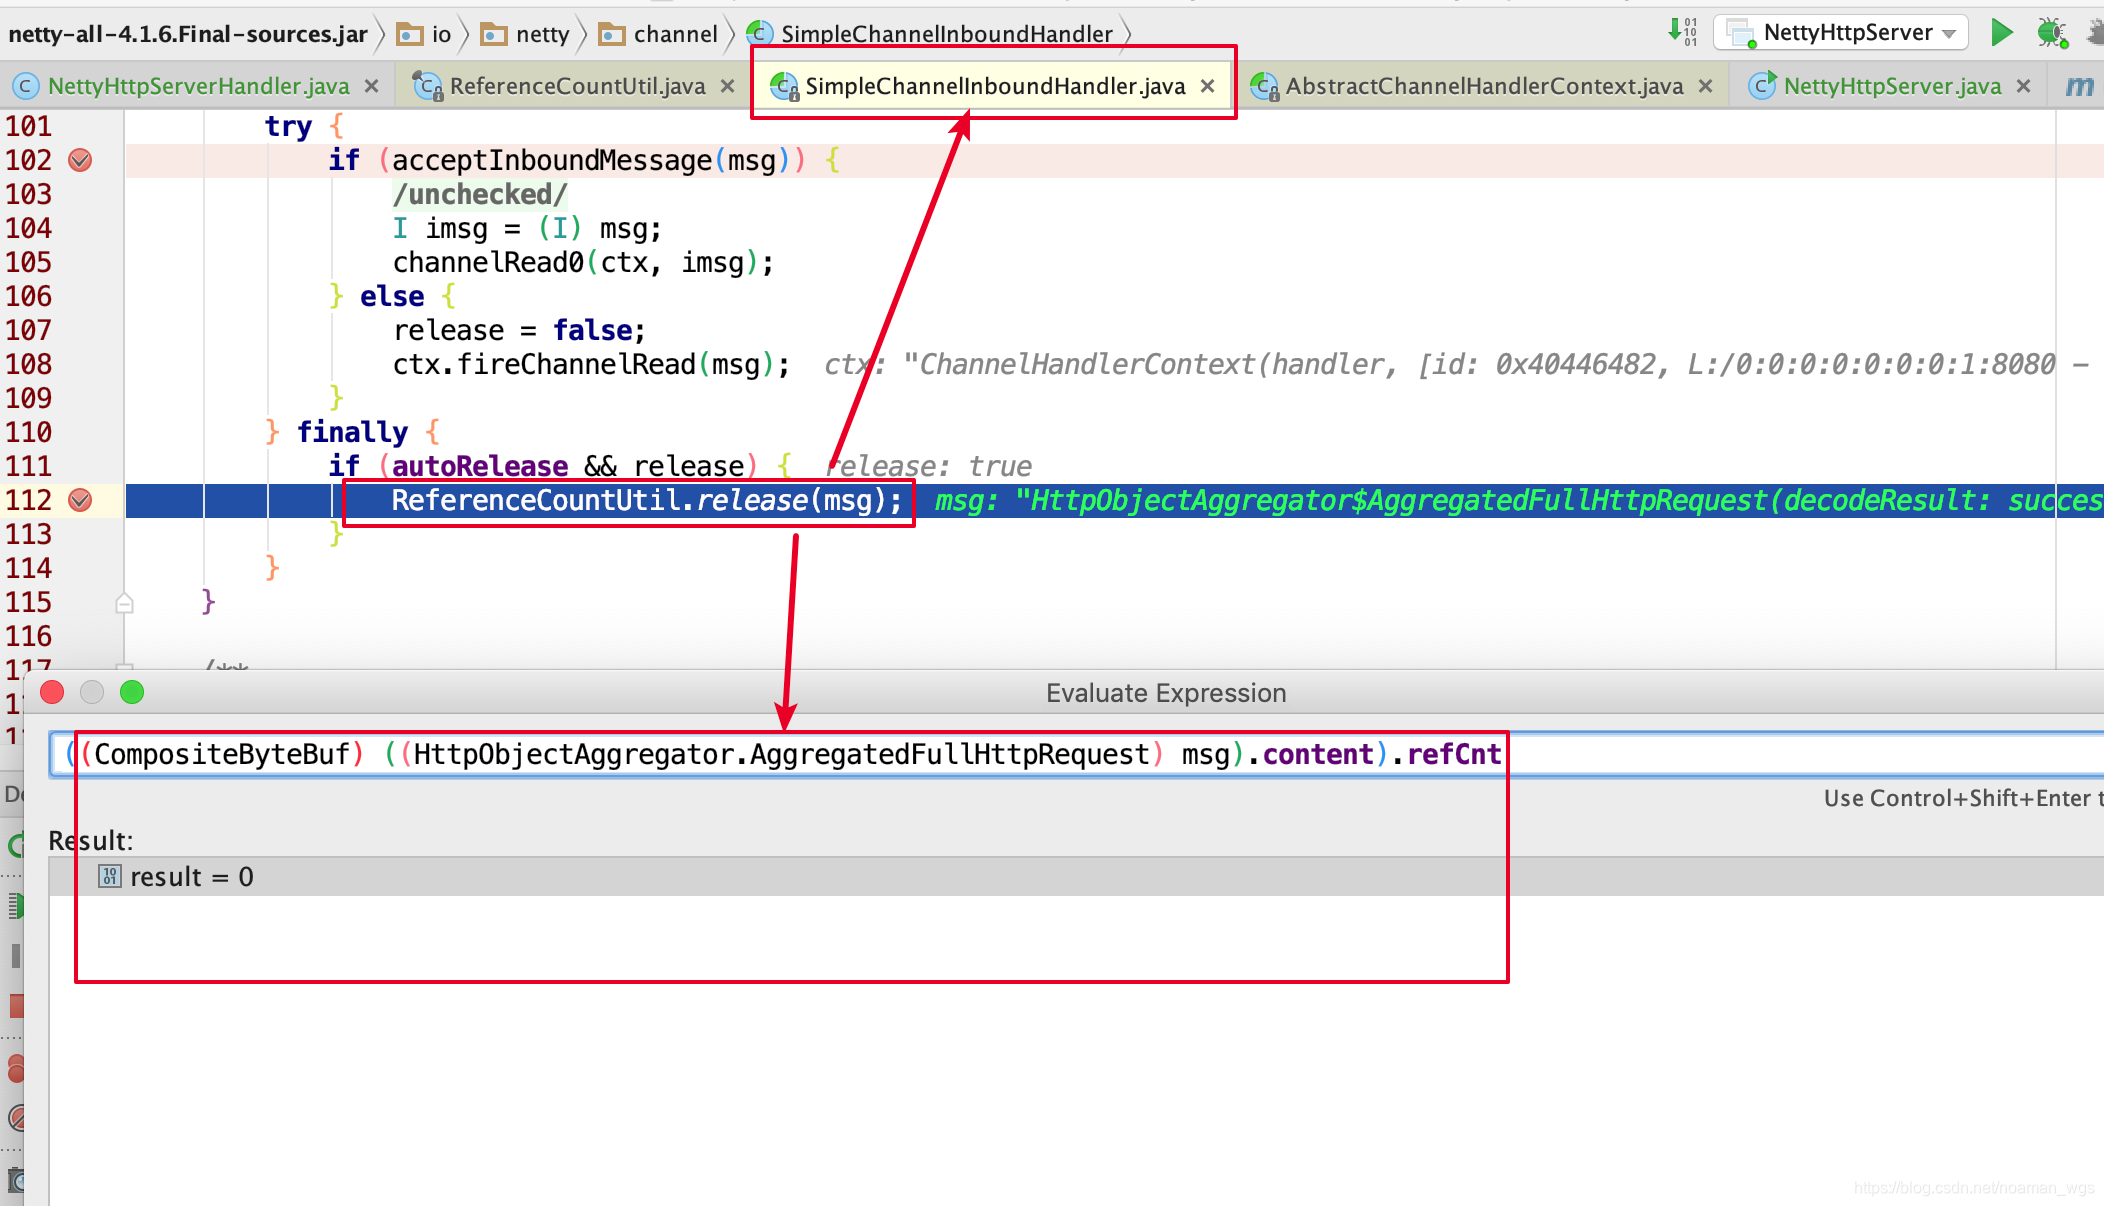Click the 'Result:' label

[91, 841]
